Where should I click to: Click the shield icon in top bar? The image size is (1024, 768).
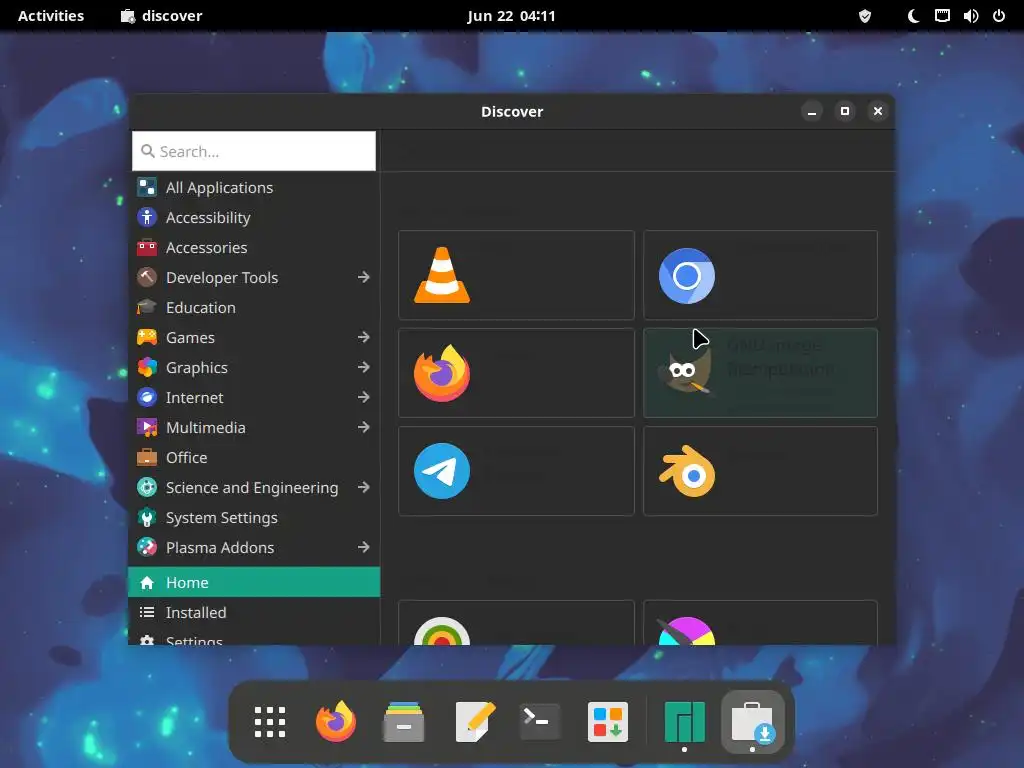tap(865, 16)
